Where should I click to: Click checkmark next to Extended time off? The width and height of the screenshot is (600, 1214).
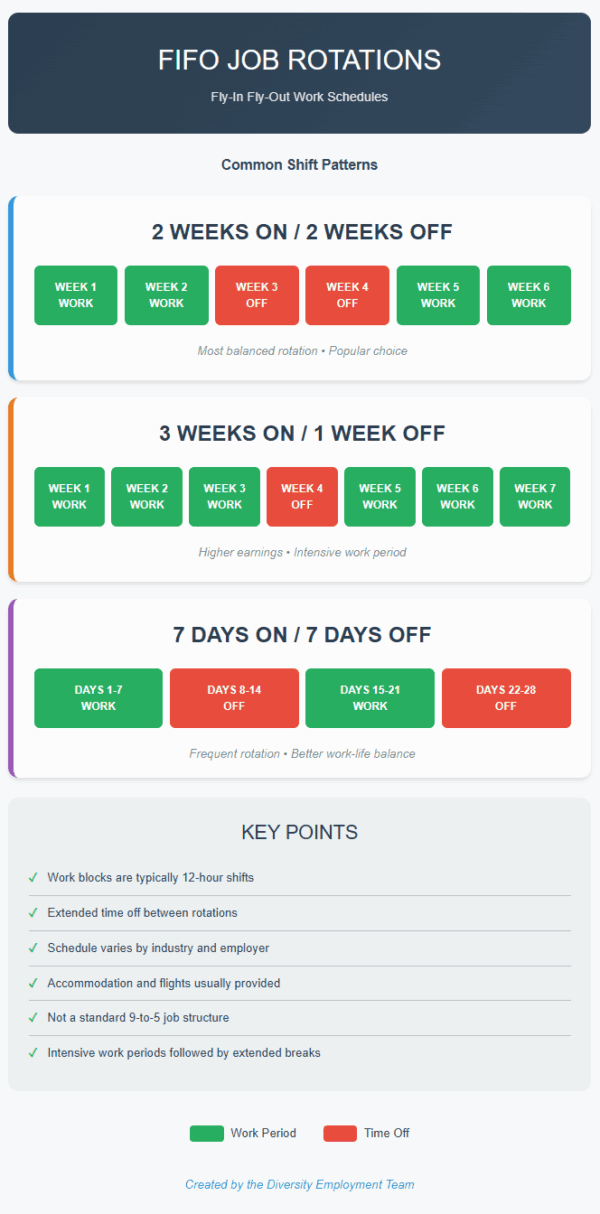tap(34, 913)
